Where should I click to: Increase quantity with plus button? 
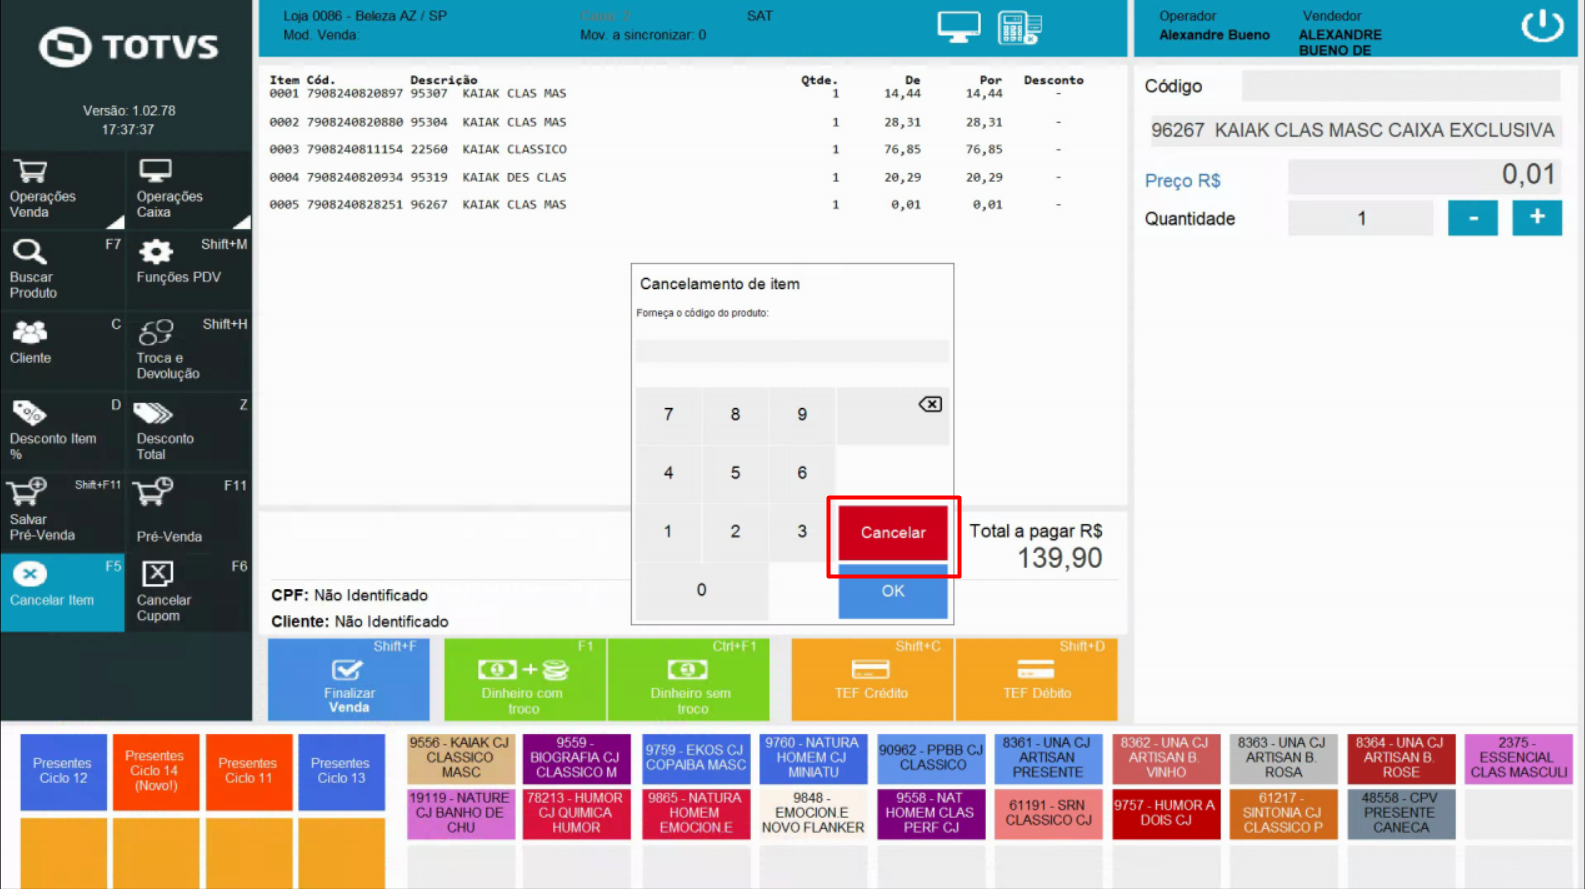point(1537,218)
